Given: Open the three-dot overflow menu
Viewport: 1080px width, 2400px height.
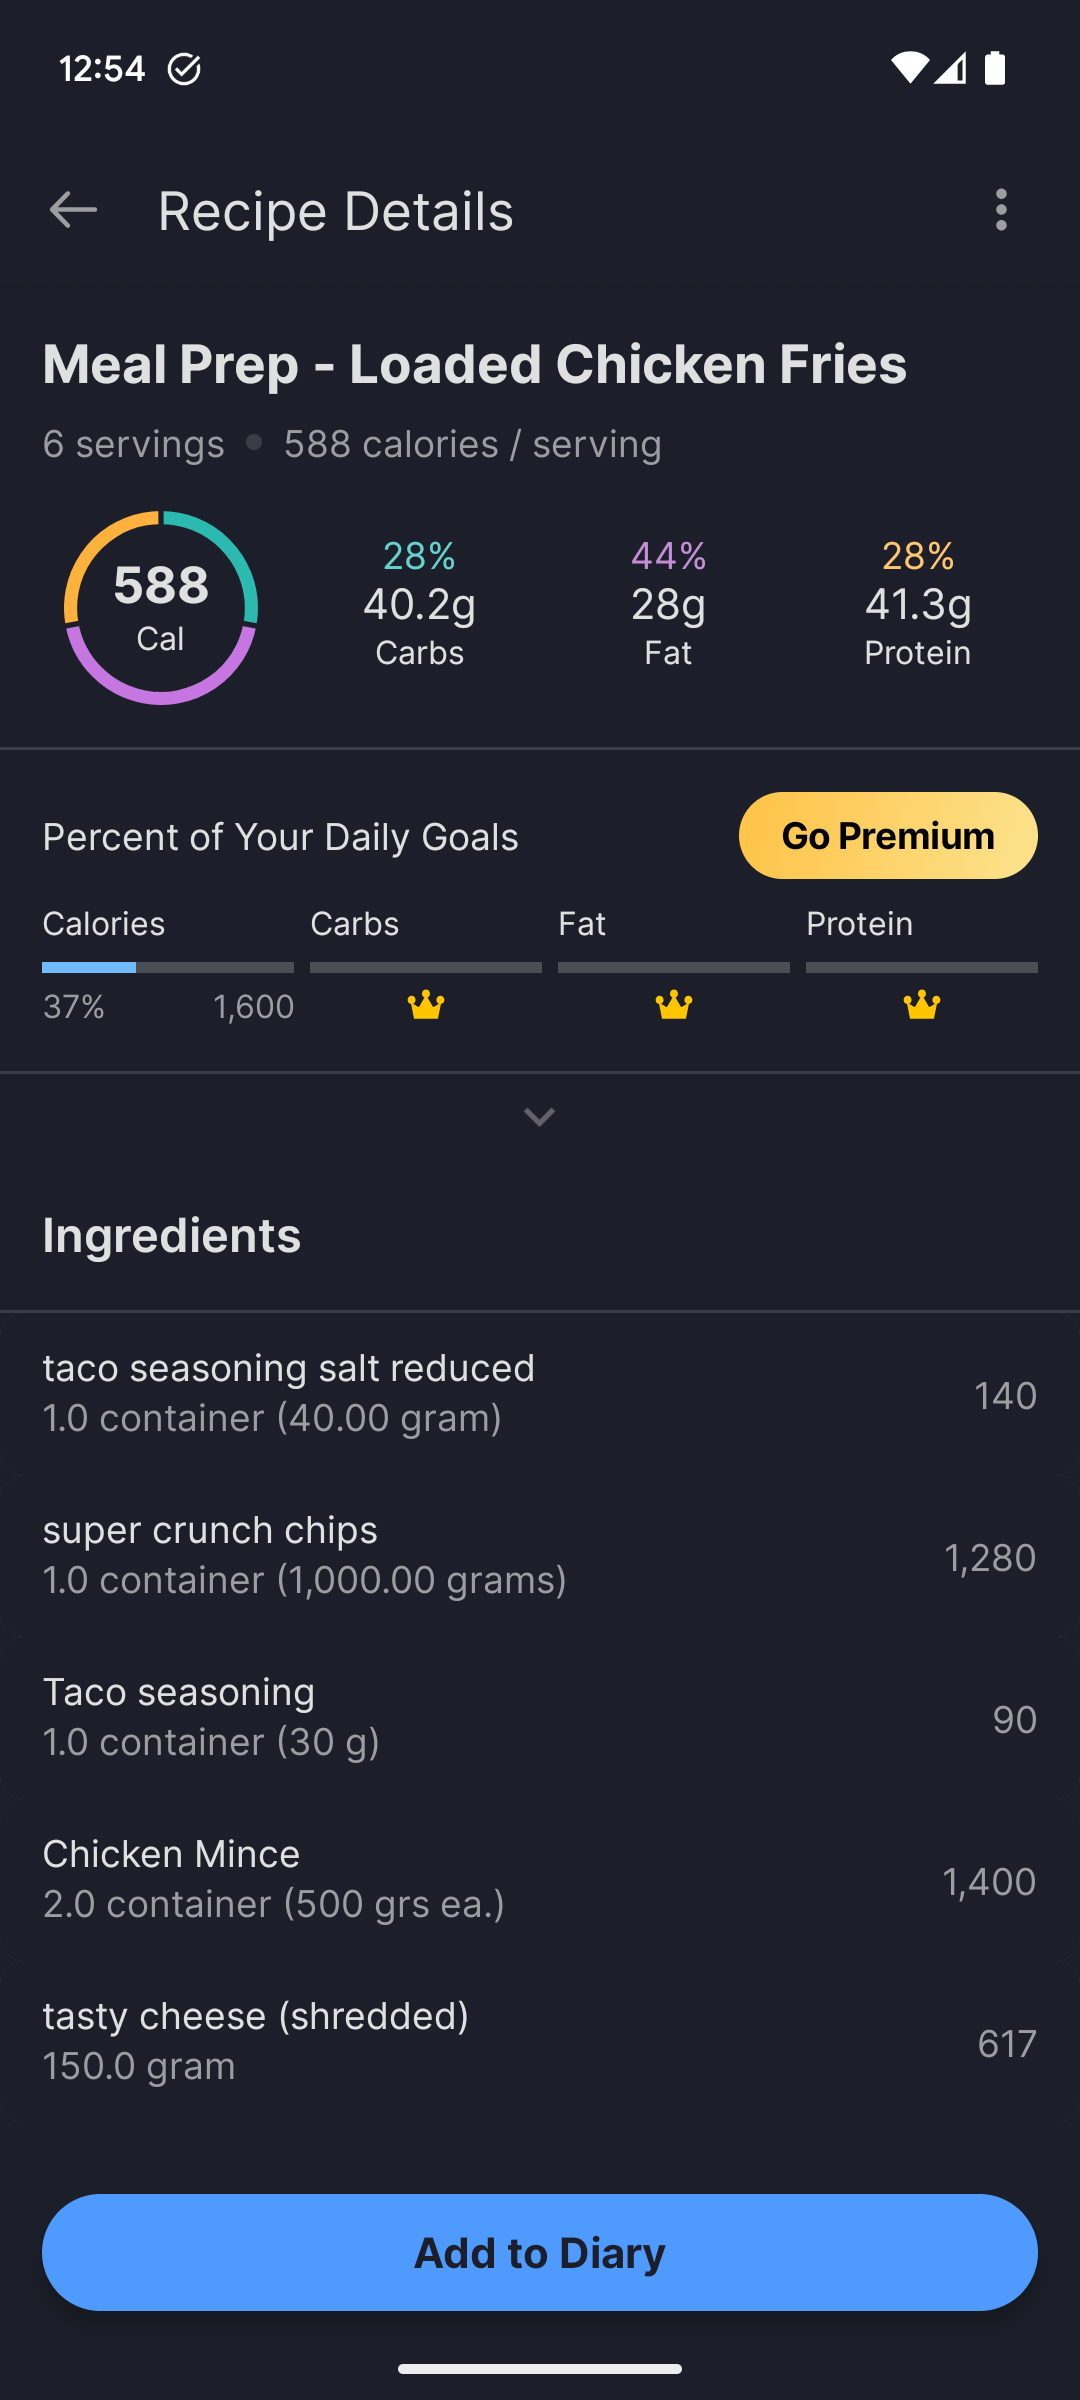Looking at the screenshot, I should pyautogui.click(x=1001, y=210).
